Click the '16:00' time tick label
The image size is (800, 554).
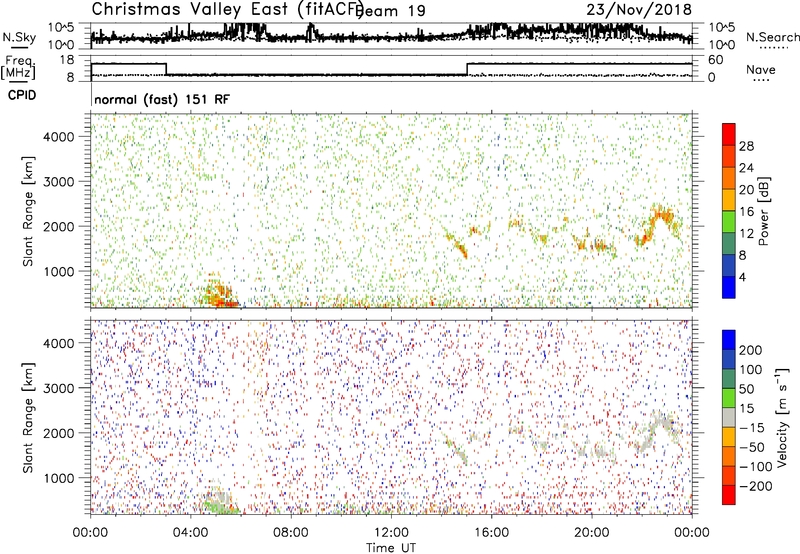click(491, 533)
